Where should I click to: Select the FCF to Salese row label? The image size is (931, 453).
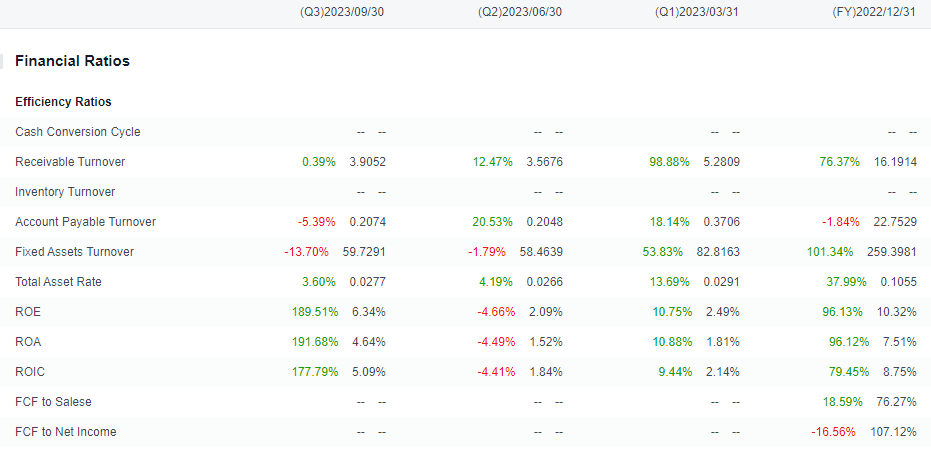53,402
